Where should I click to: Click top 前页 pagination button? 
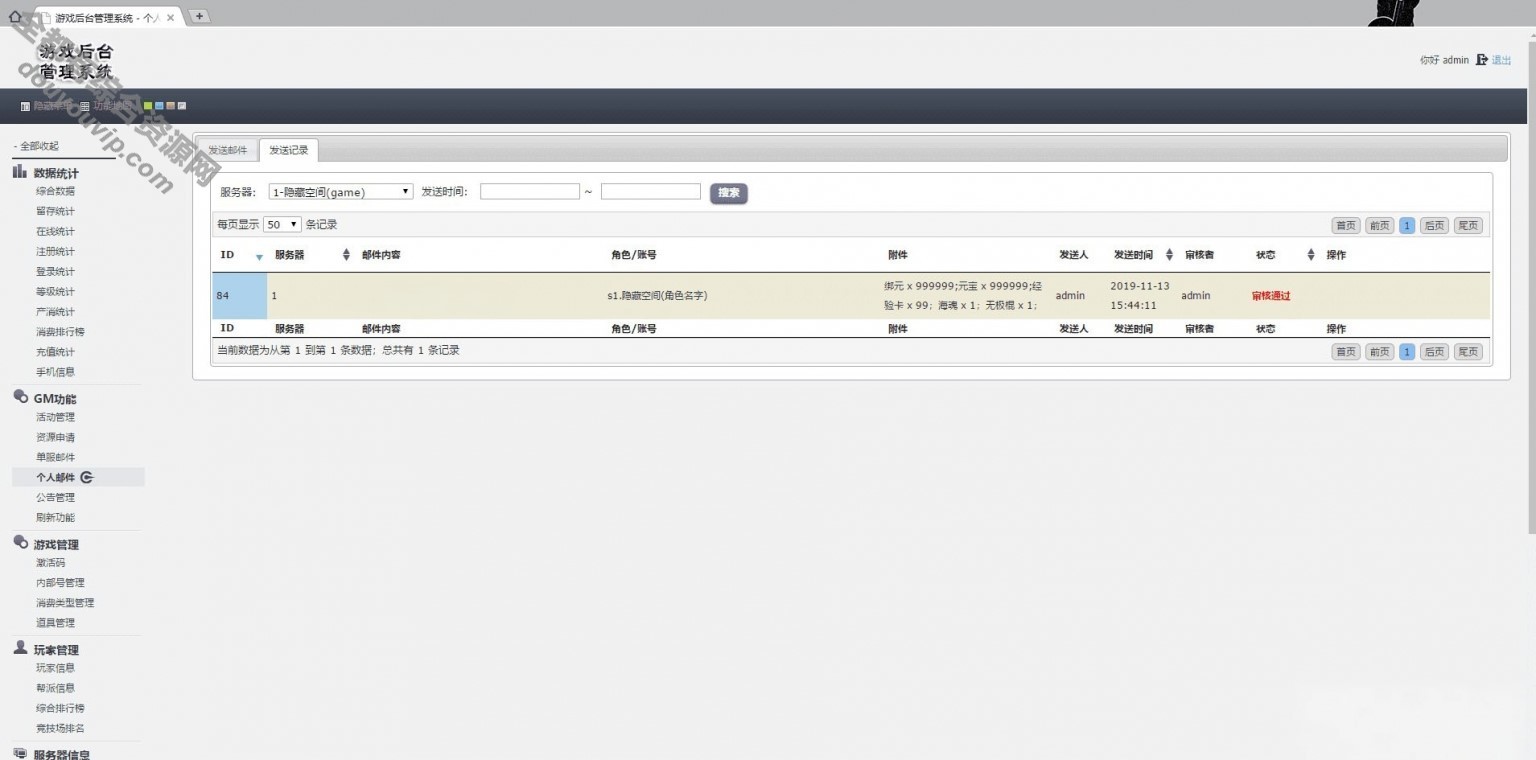click(x=1380, y=226)
